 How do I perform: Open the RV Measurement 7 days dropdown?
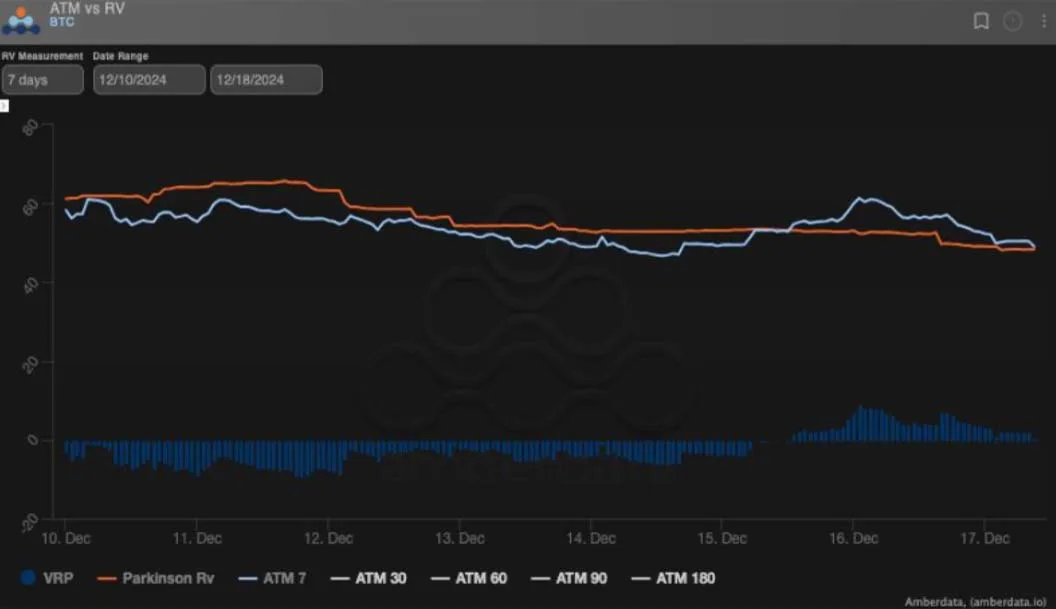(x=42, y=79)
